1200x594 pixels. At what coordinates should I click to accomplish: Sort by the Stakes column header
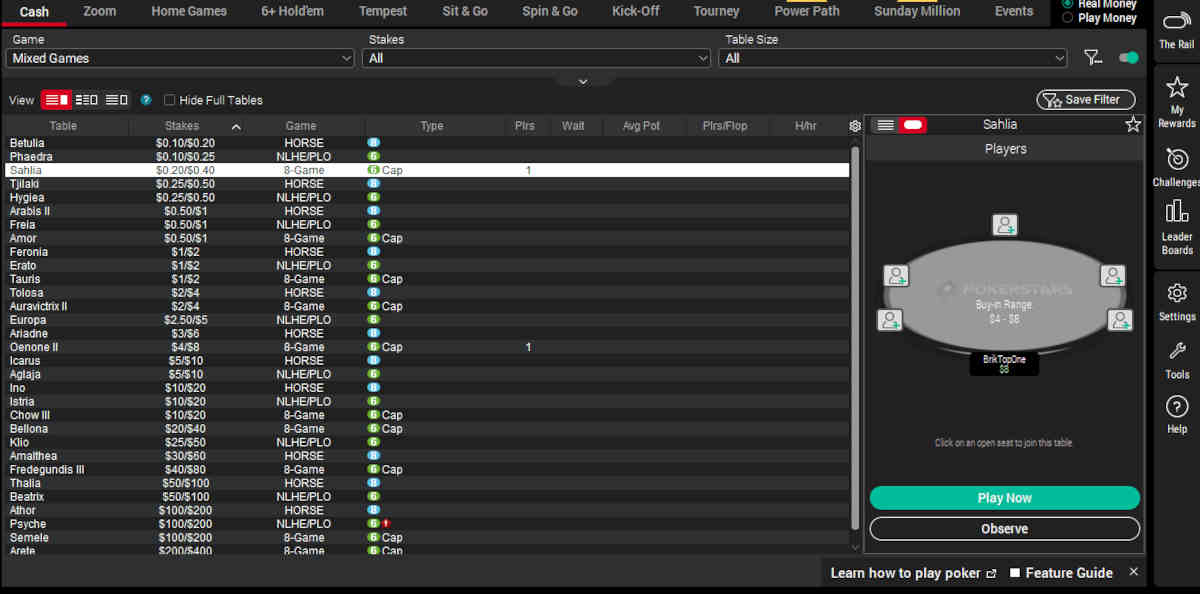click(182, 126)
